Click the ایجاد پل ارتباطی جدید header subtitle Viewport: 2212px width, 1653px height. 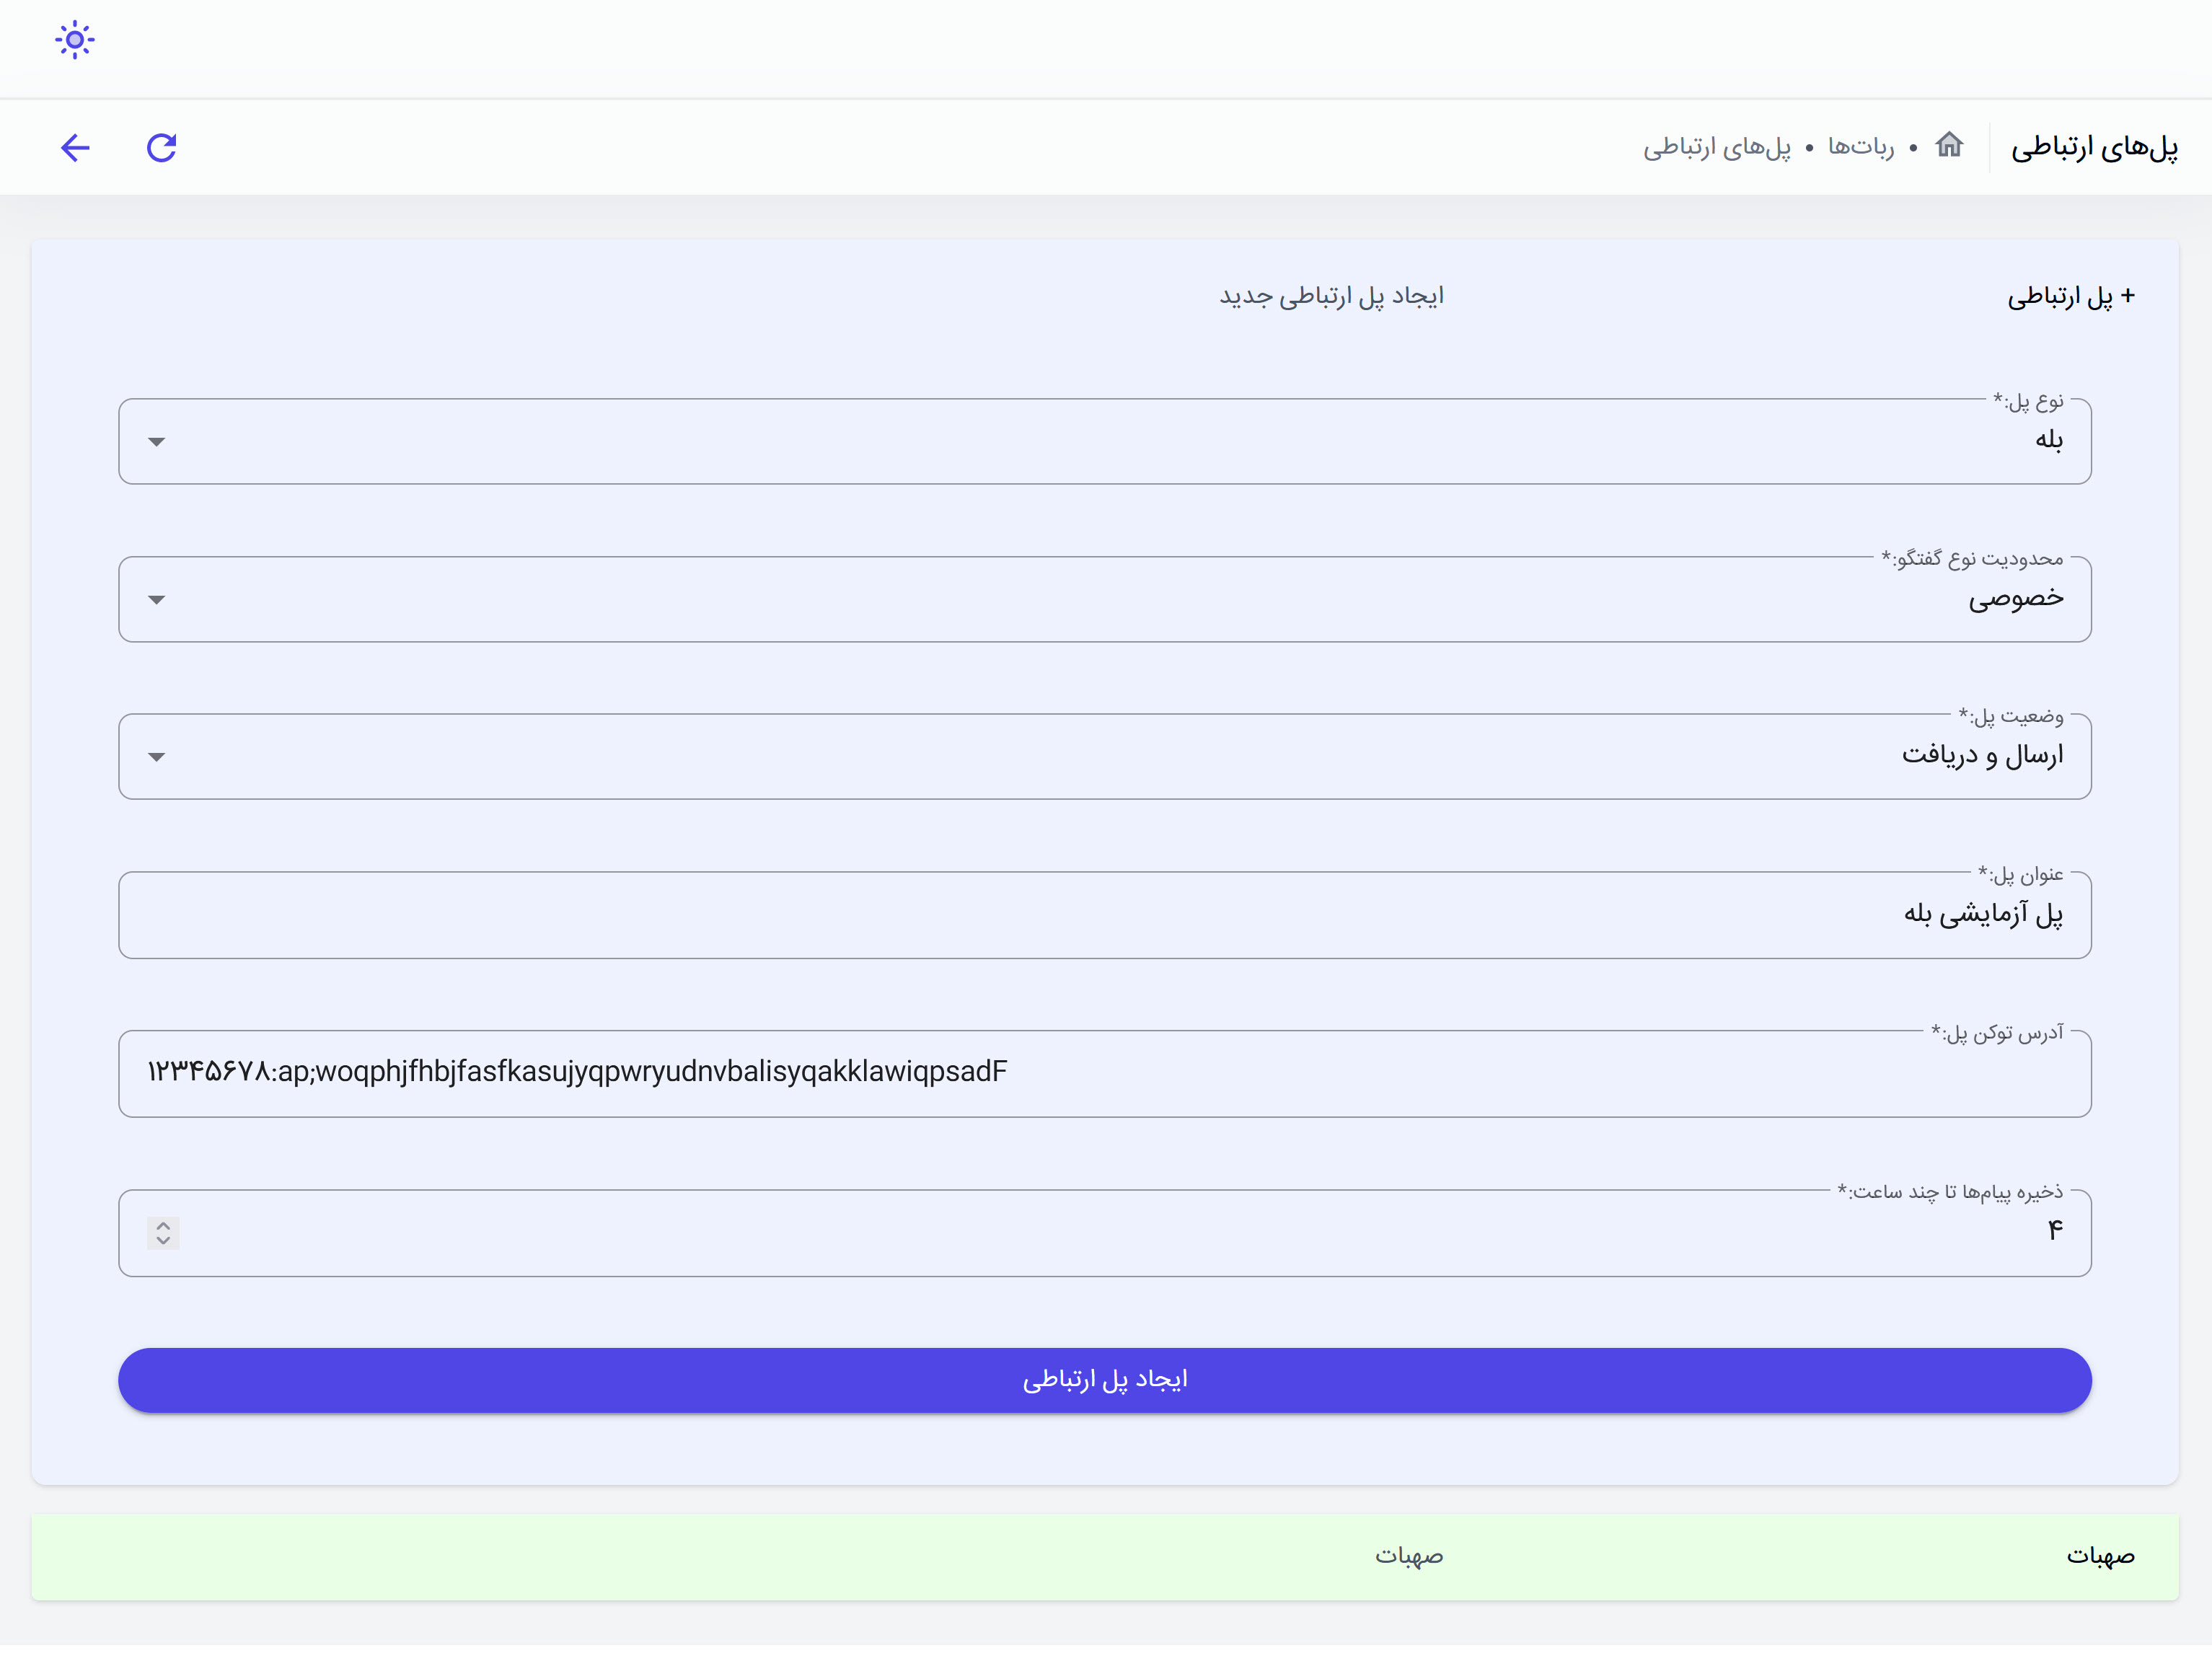1331,297
